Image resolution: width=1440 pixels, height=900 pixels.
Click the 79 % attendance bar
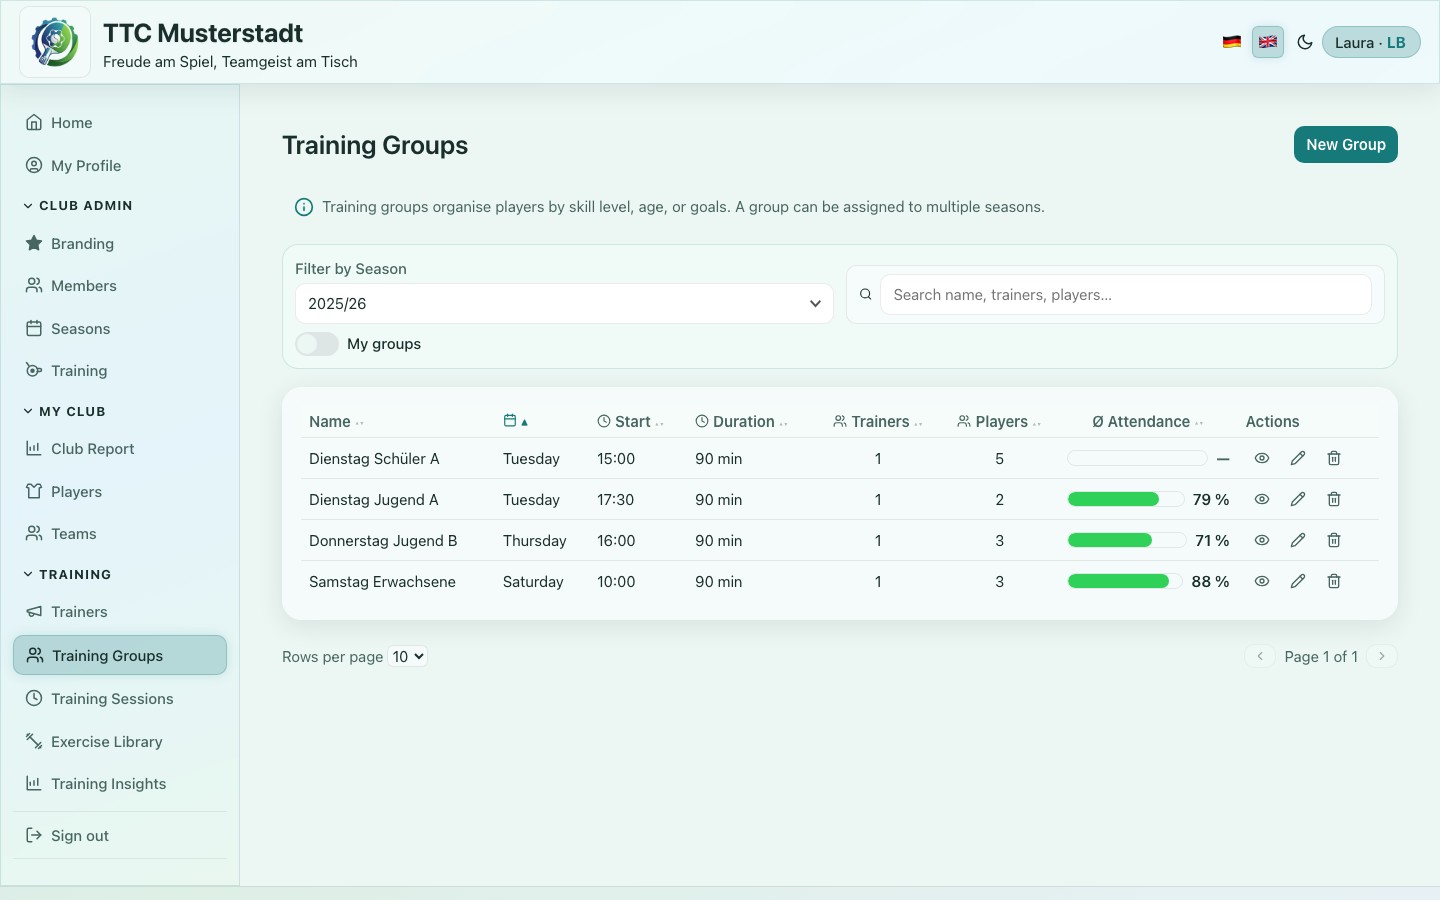[1126, 499]
